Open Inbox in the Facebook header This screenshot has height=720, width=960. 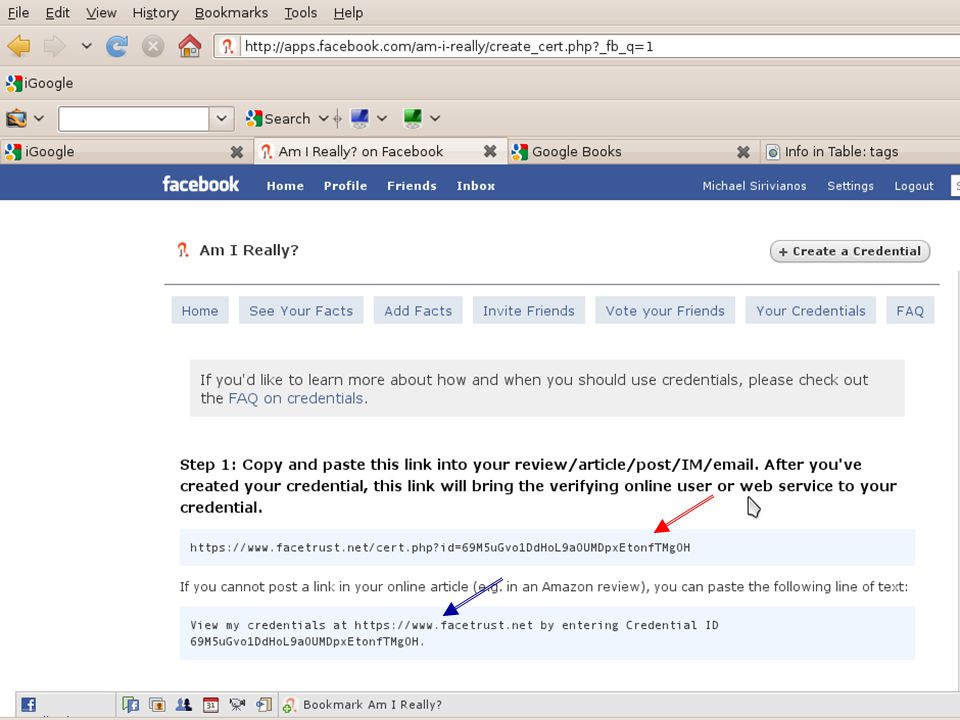tap(476, 186)
